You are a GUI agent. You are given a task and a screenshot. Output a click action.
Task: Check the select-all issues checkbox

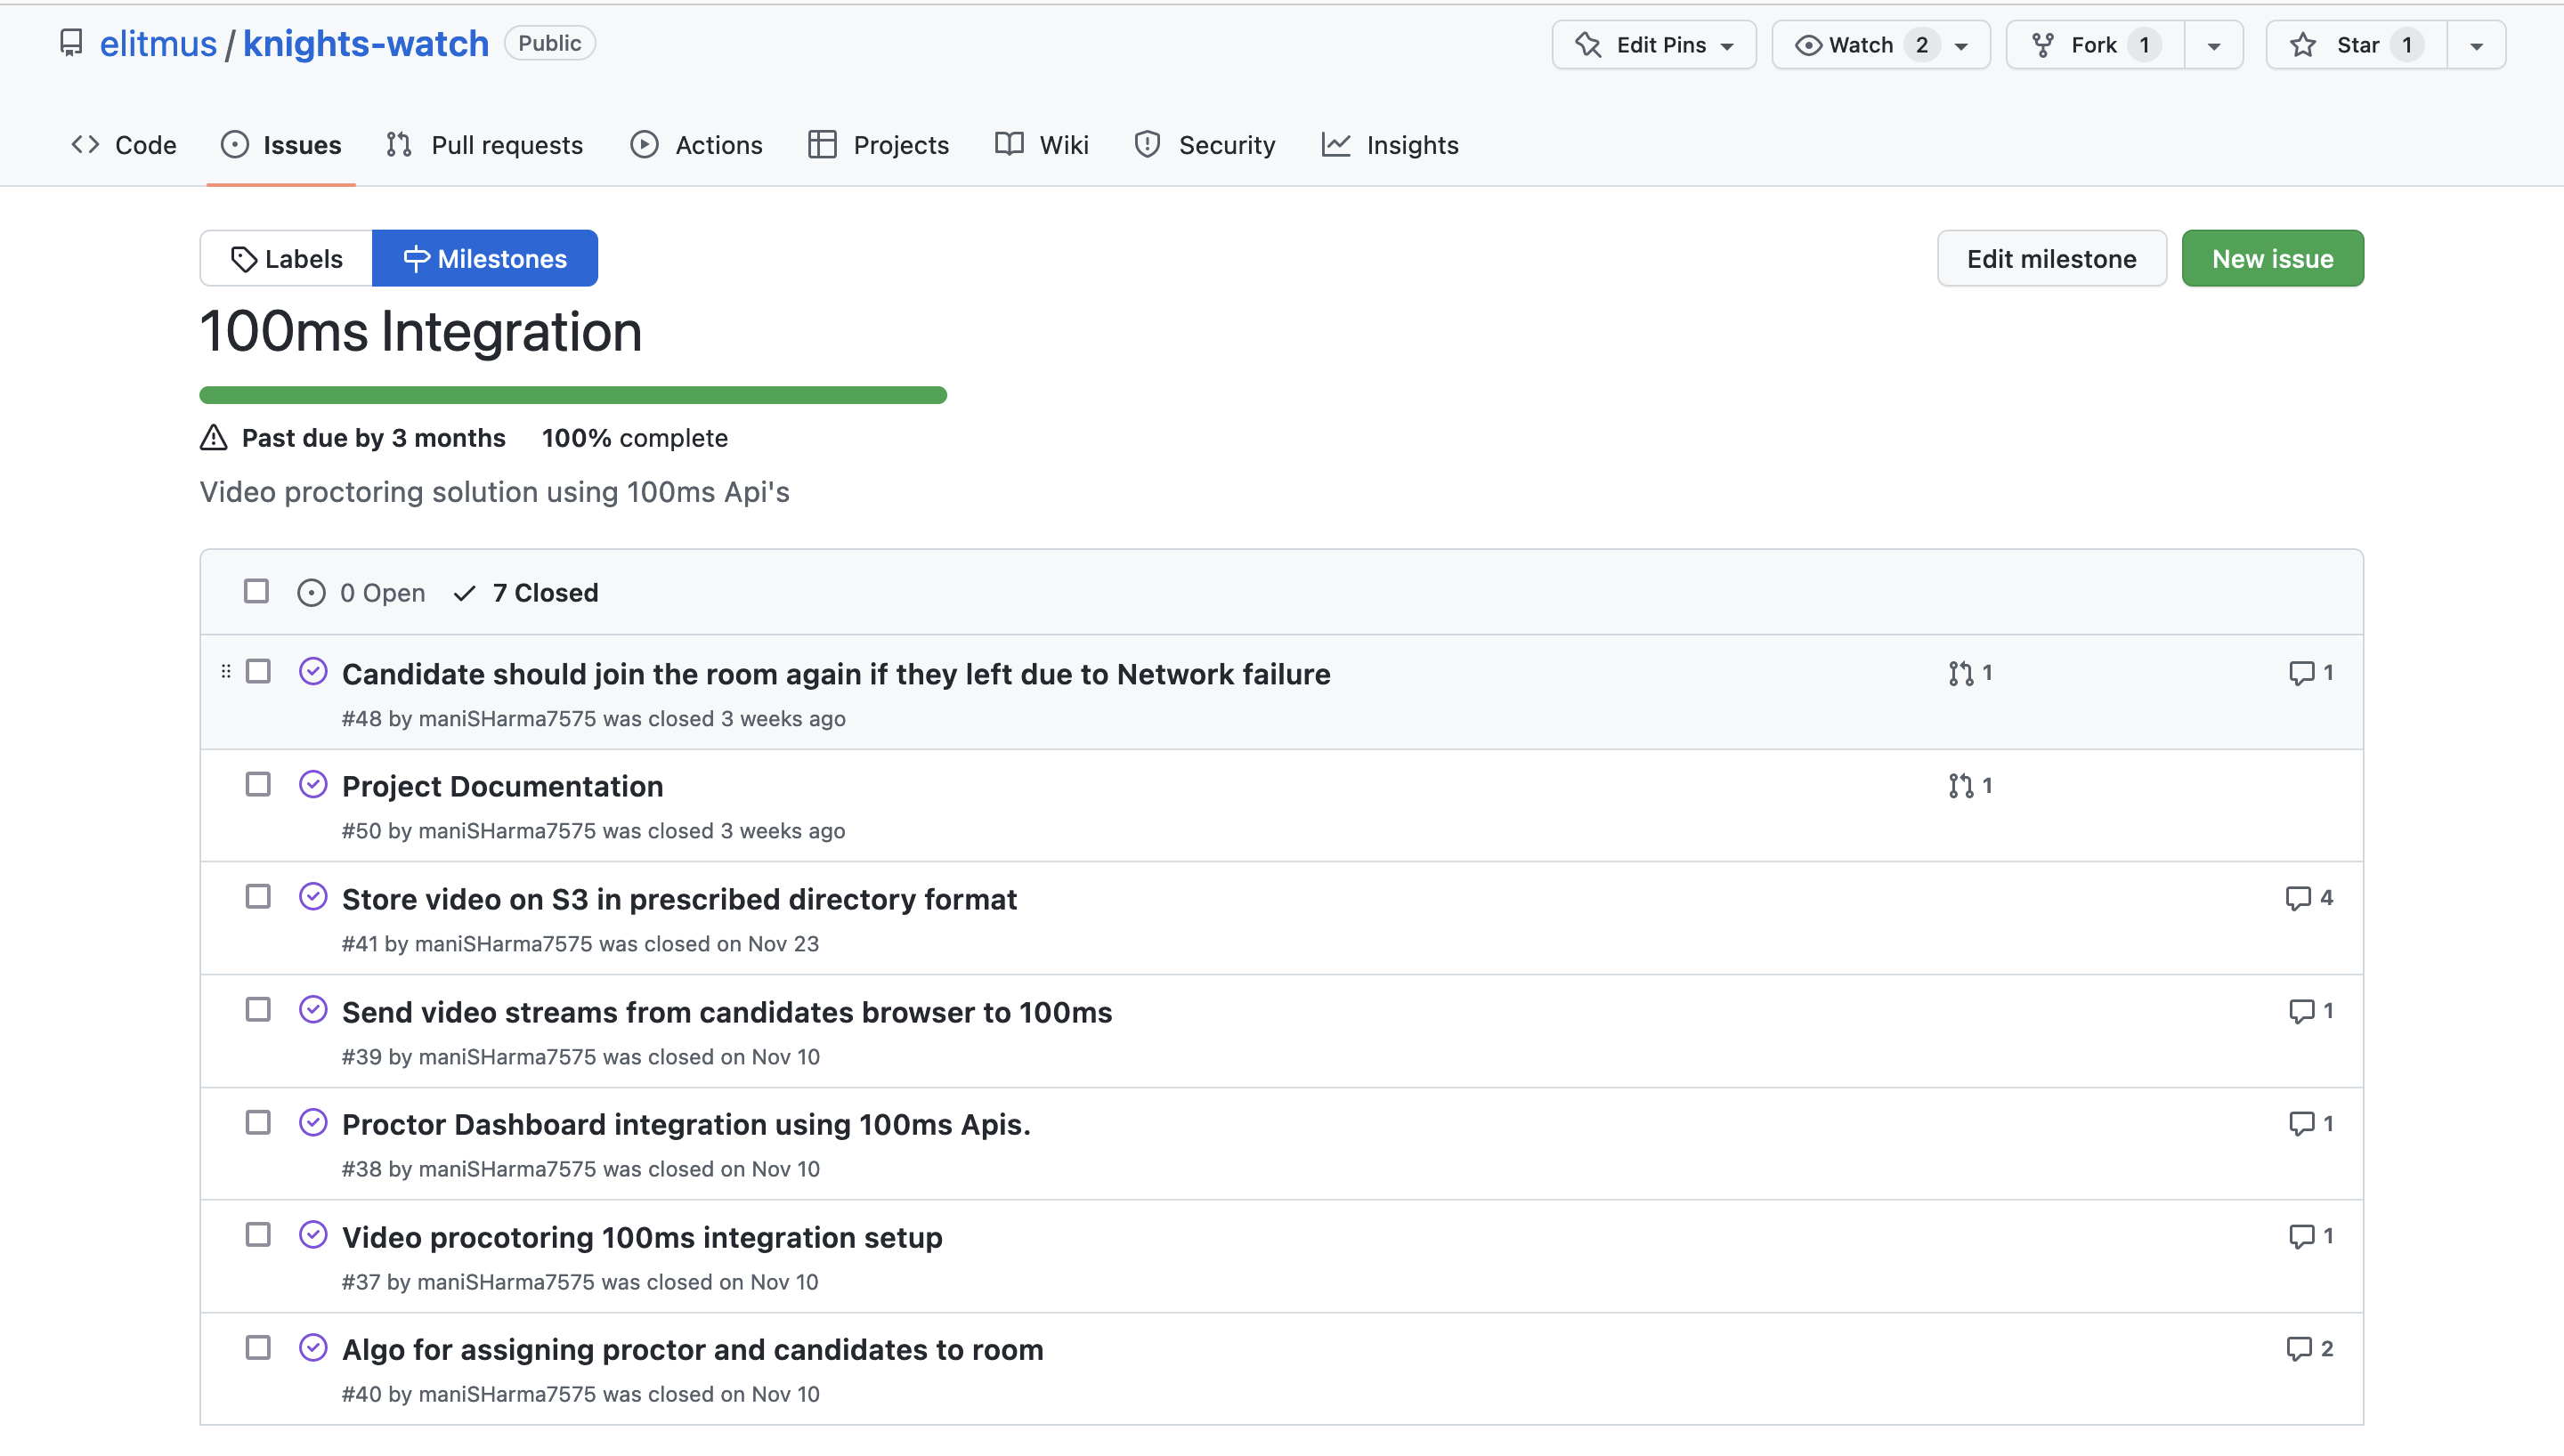click(x=256, y=592)
